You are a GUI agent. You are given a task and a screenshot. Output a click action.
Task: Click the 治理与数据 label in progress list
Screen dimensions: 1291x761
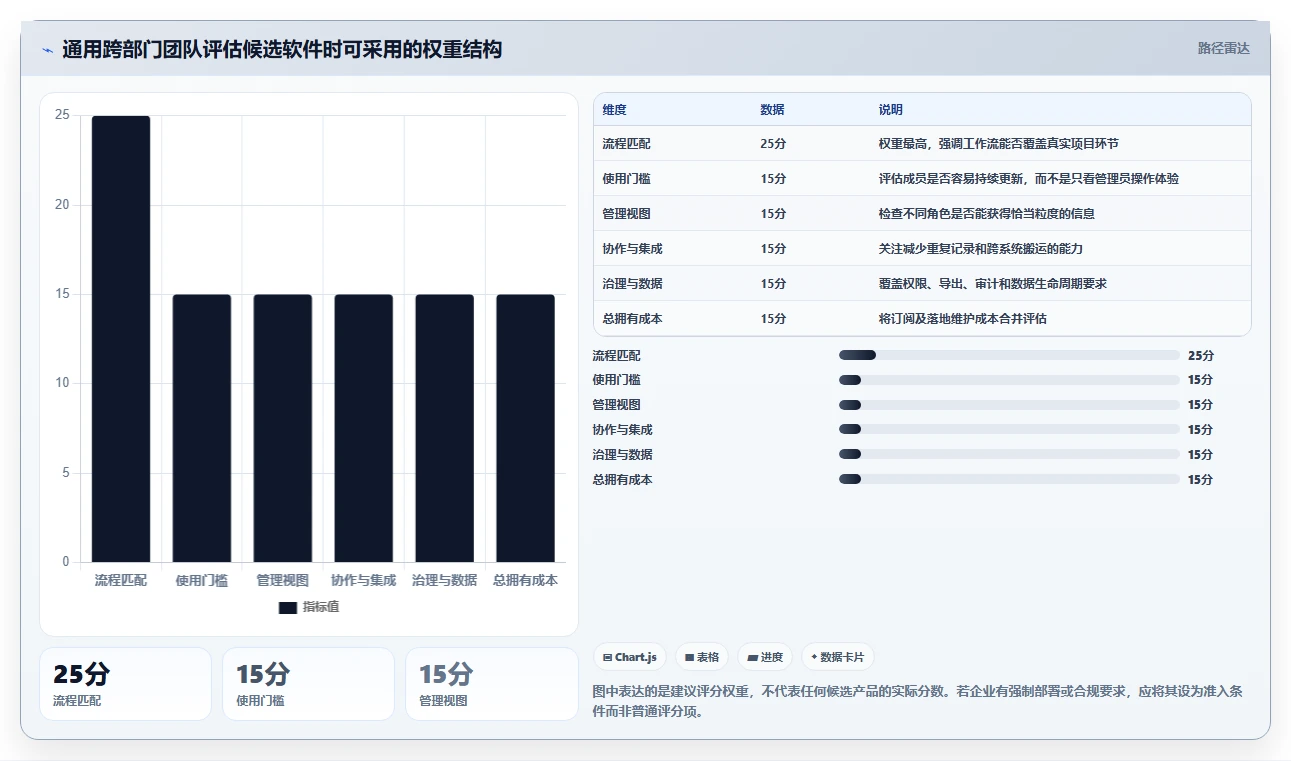point(622,455)
